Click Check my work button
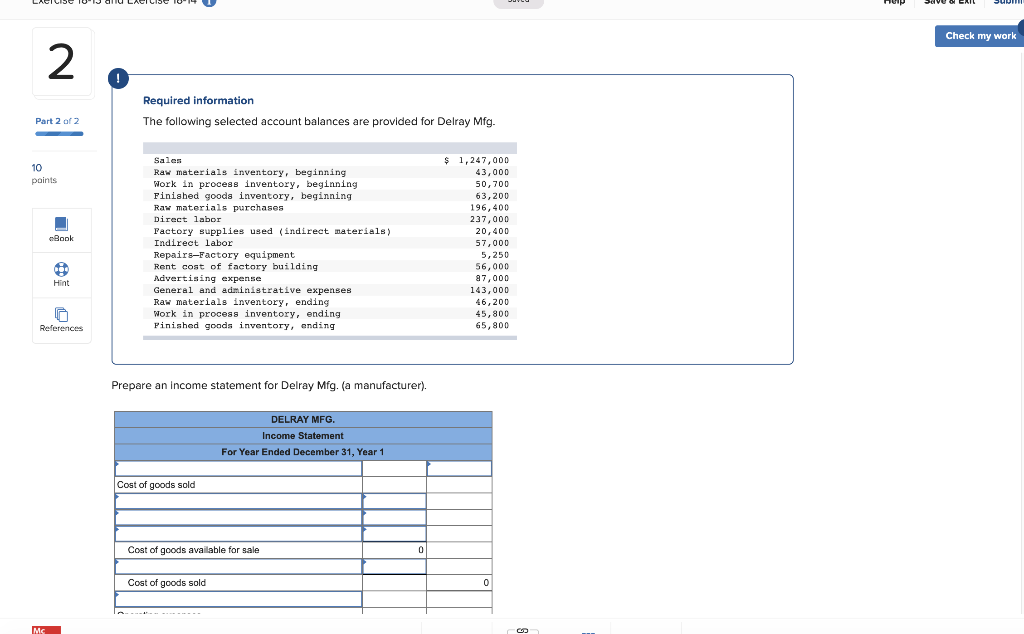This screenshot has height=634, width=1024. click(x=978, y=36)
